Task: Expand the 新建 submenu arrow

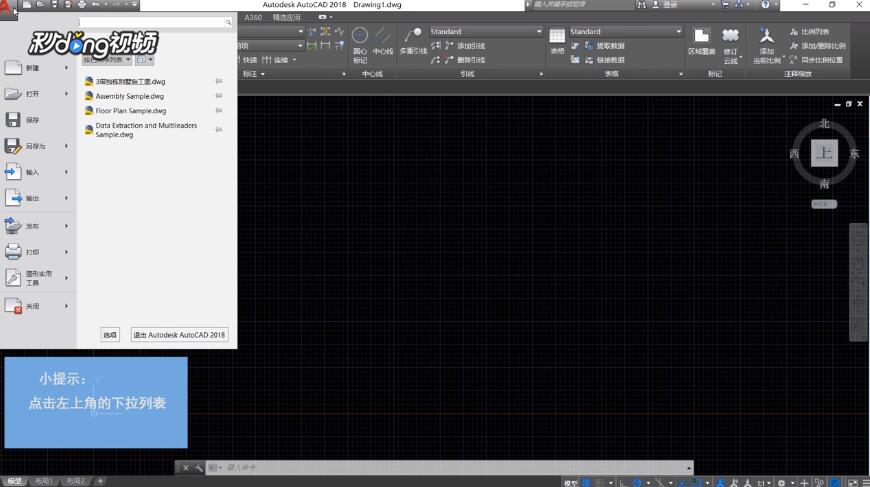Action: pos(67,68)
